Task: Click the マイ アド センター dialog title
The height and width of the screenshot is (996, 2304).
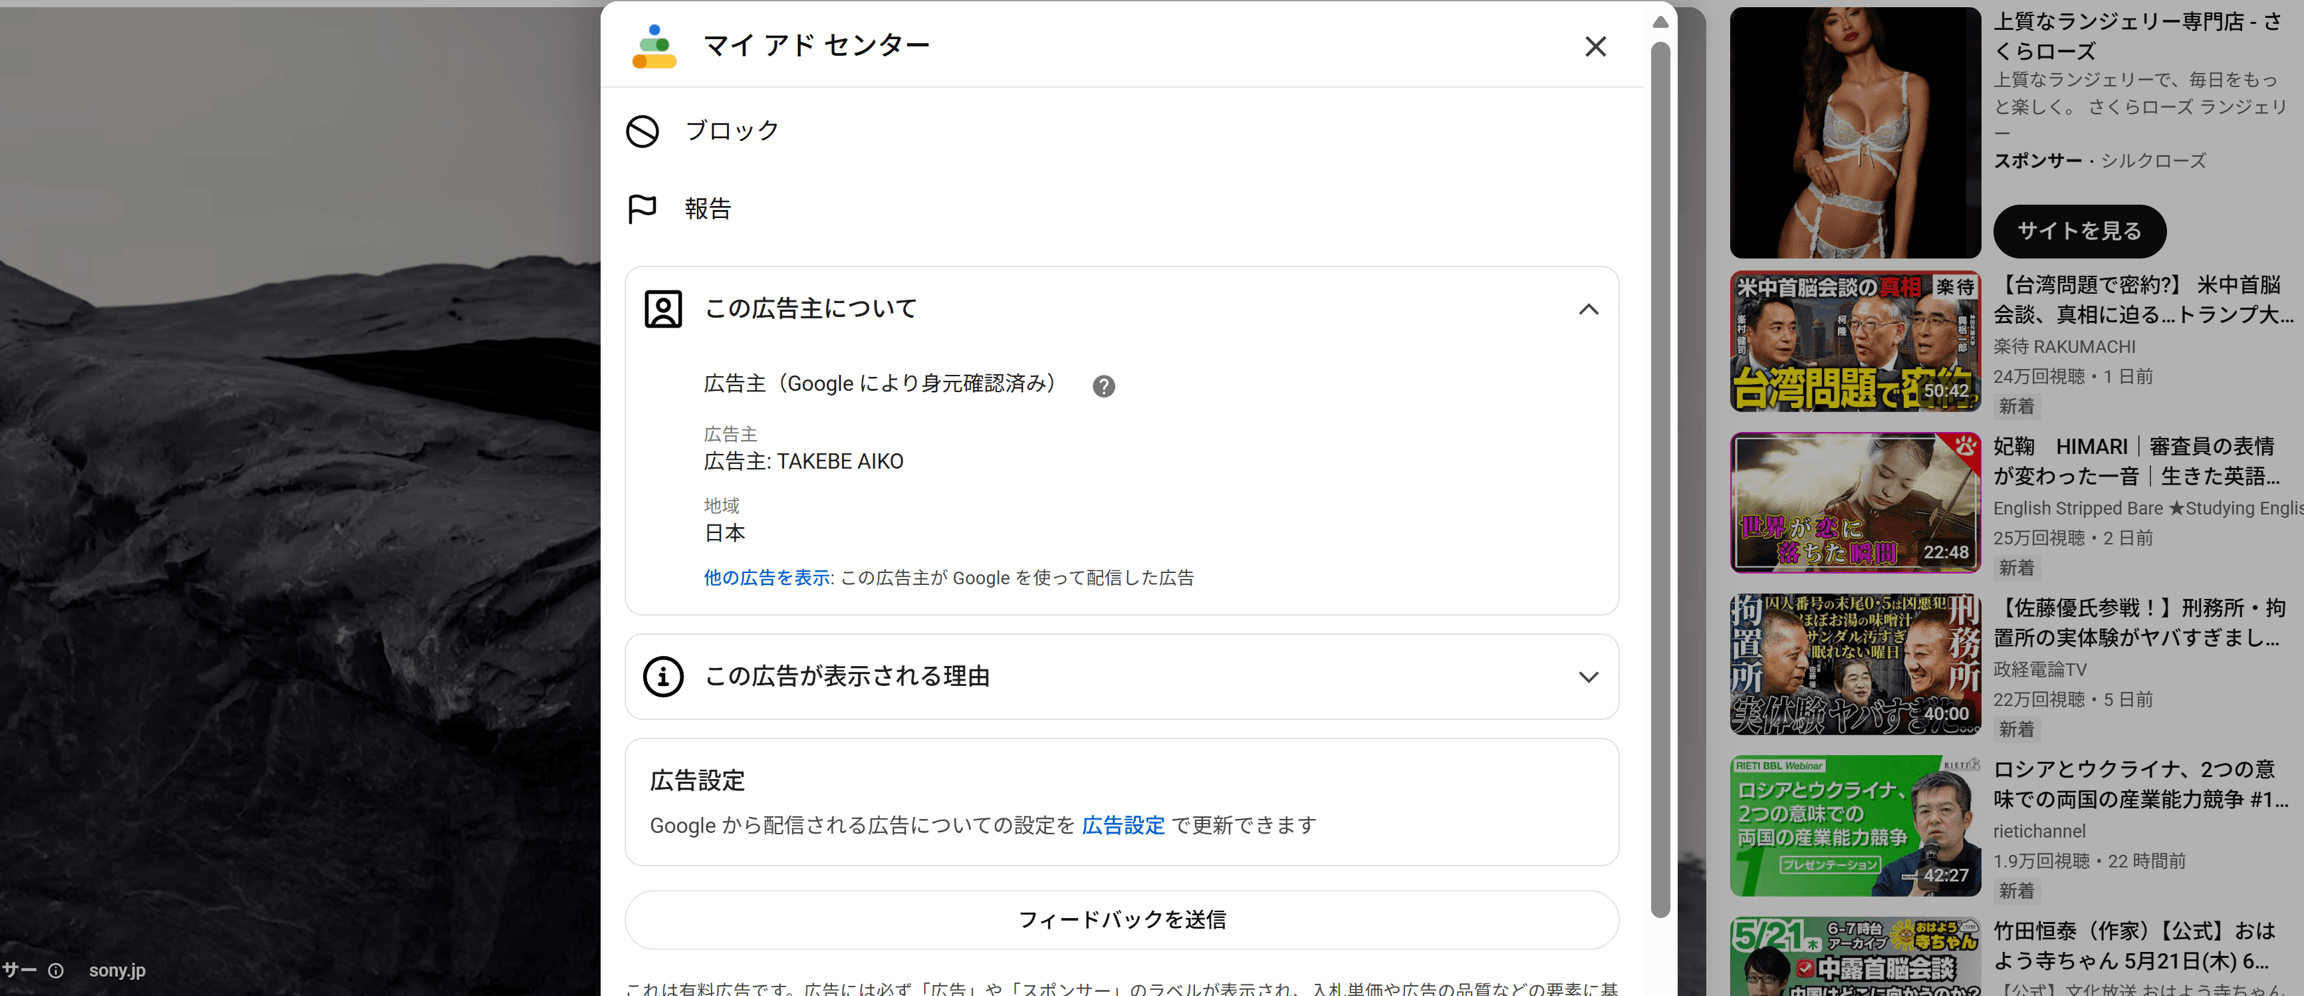Action: (816, 45)
